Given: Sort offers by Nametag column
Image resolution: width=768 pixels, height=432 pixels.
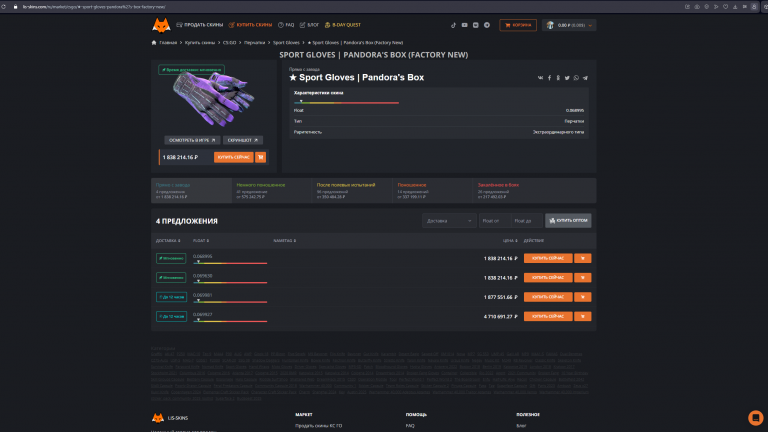Looking at the screenshot, I should pyautogui.click(x=284, y=240).
